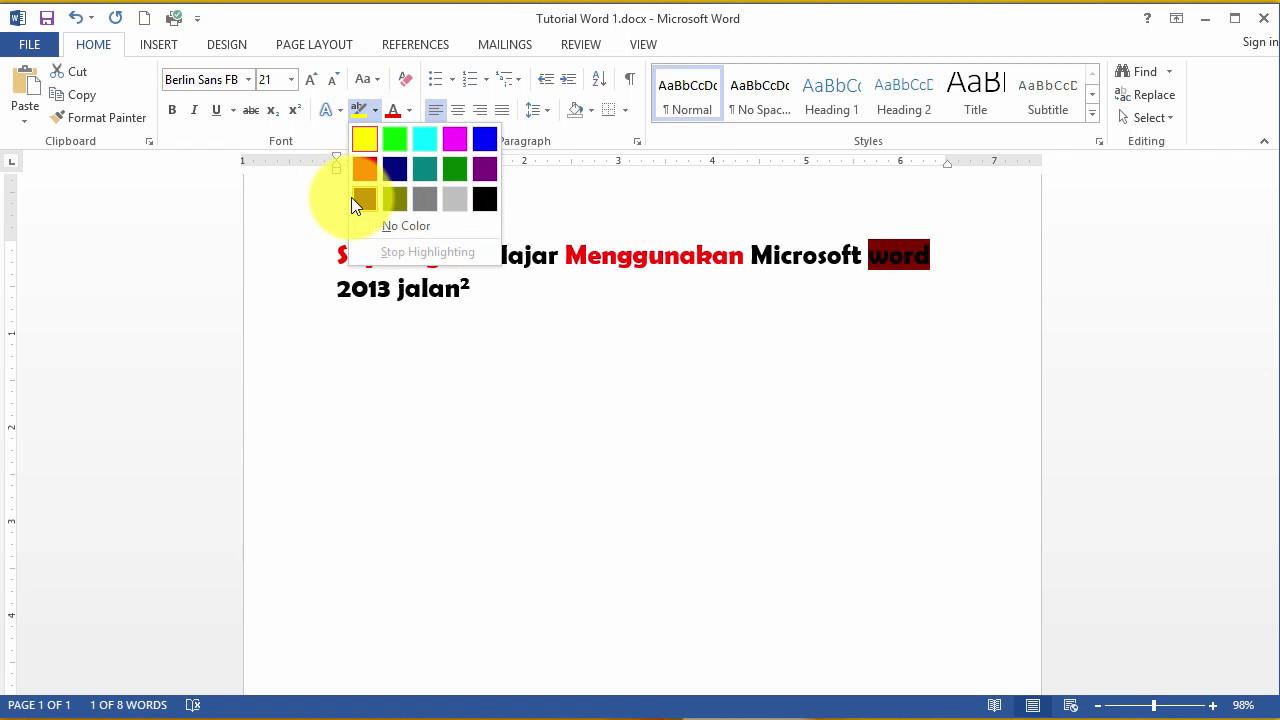Toggle Italic formatting
Image resolution: width=1280 pixels, height=720 pixels.
(x=194, y=110)
